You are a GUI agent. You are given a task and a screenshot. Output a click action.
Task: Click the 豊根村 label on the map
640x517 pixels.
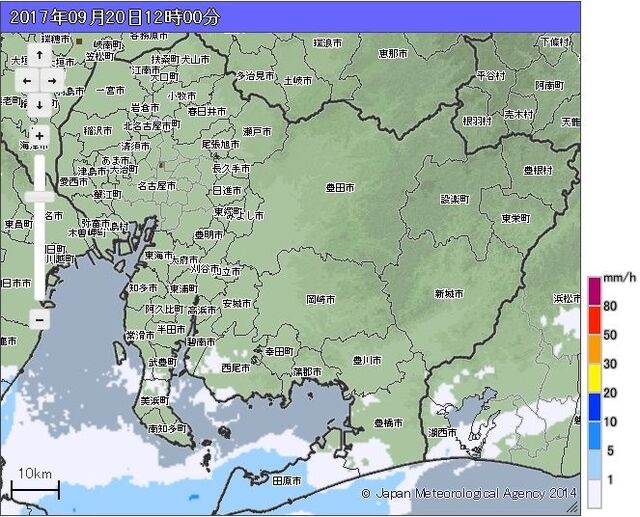[538, 170]
